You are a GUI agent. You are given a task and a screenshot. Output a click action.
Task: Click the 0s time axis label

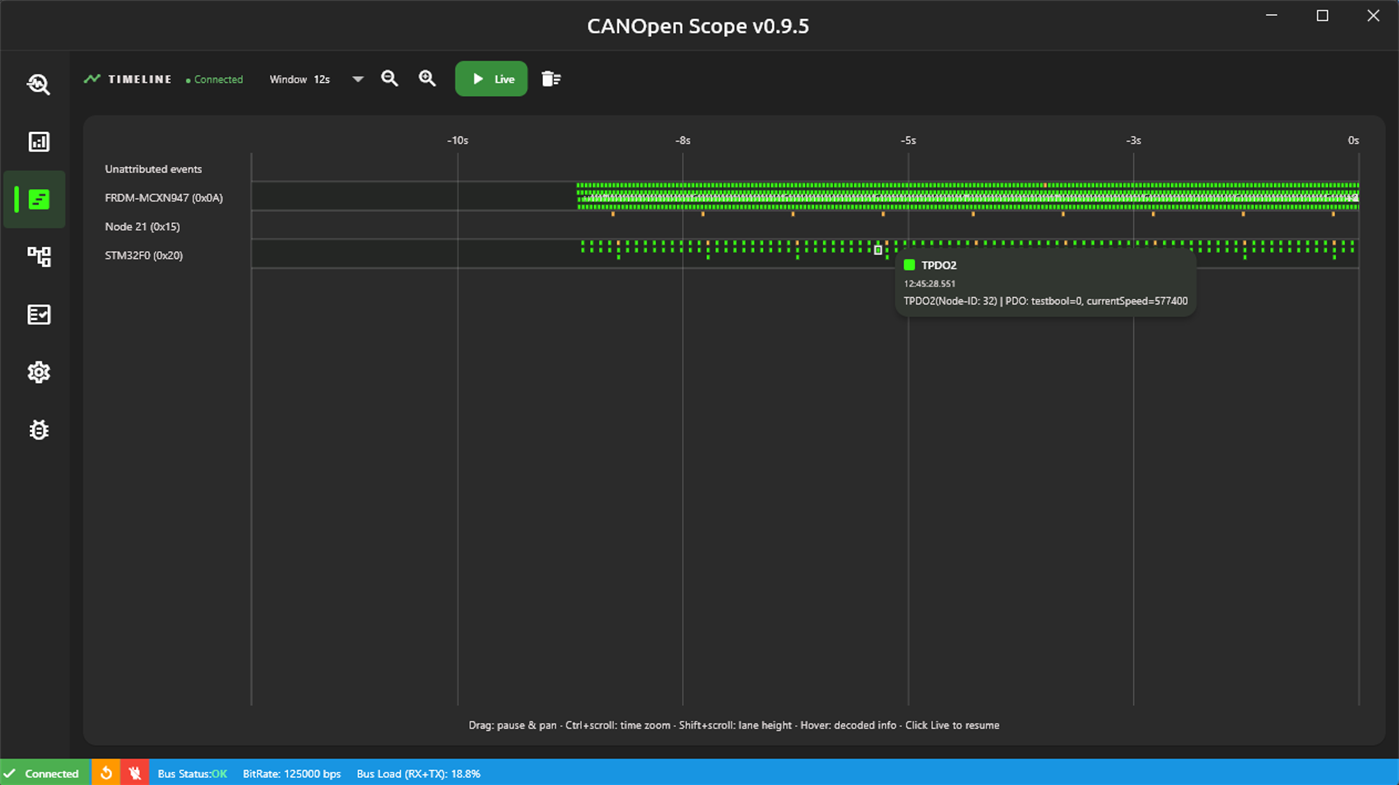pos(1353,141)
